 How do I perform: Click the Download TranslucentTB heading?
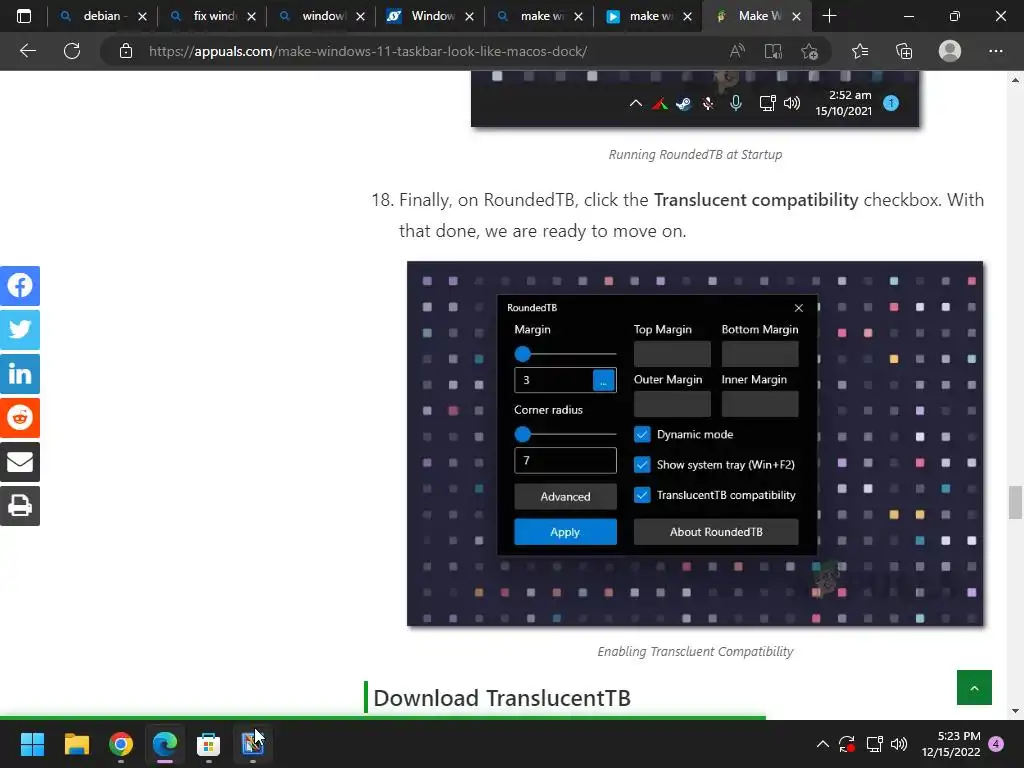[x=502, y=697]
